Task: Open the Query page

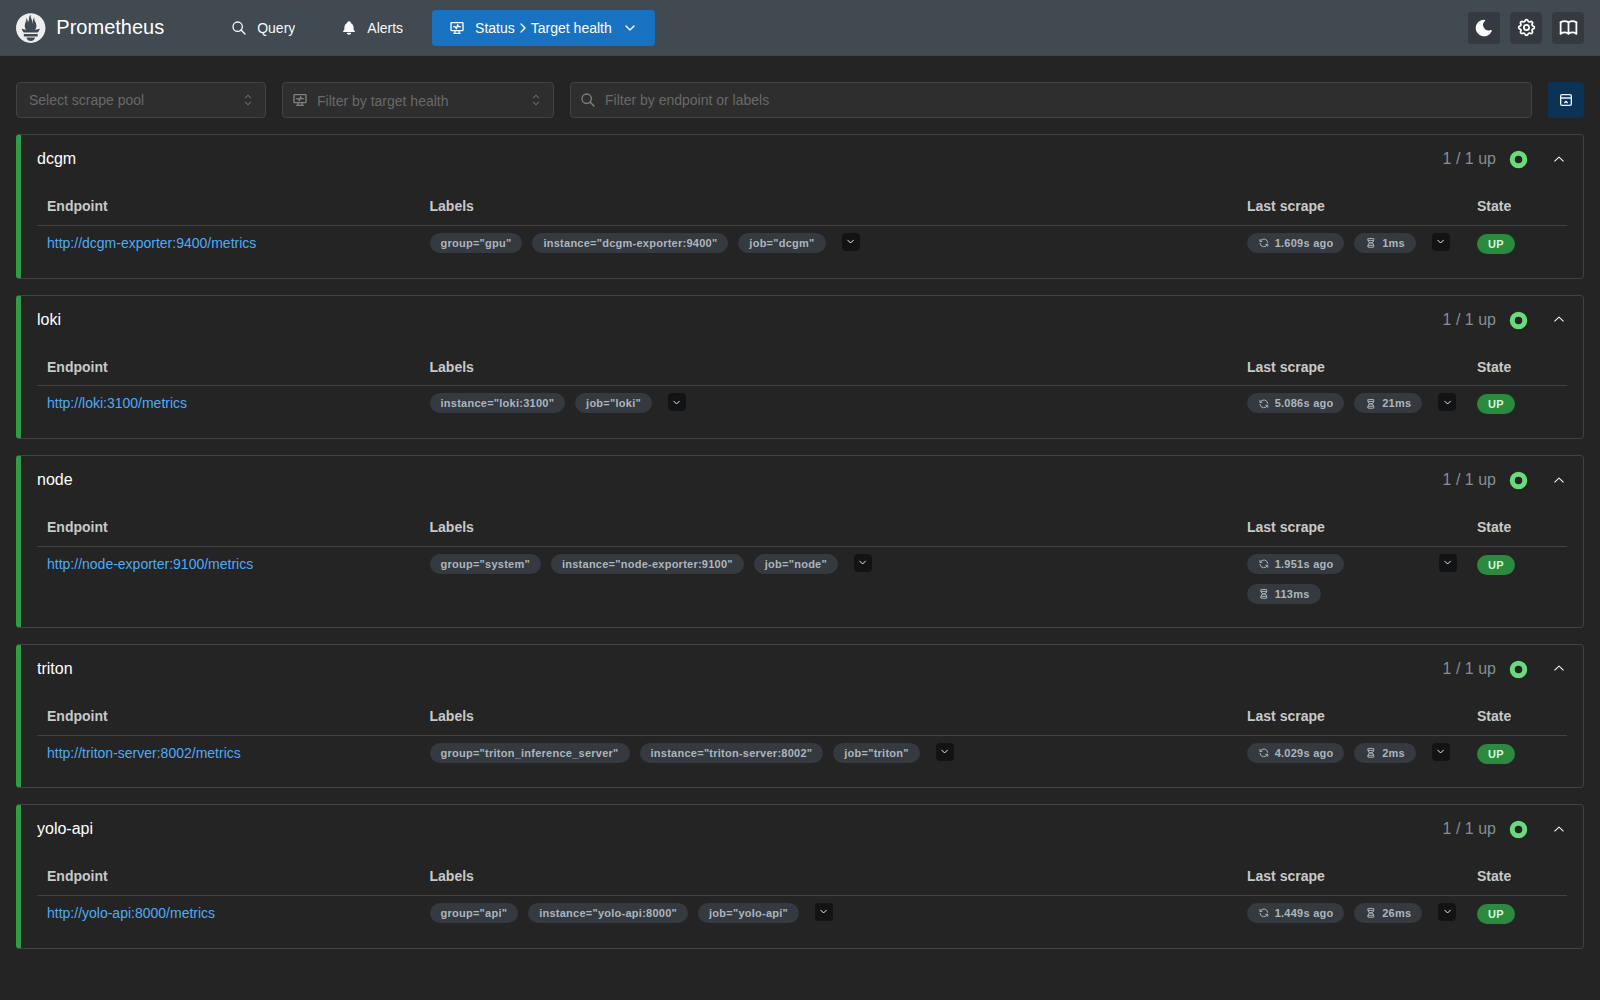Action: [x=264, y=28]
